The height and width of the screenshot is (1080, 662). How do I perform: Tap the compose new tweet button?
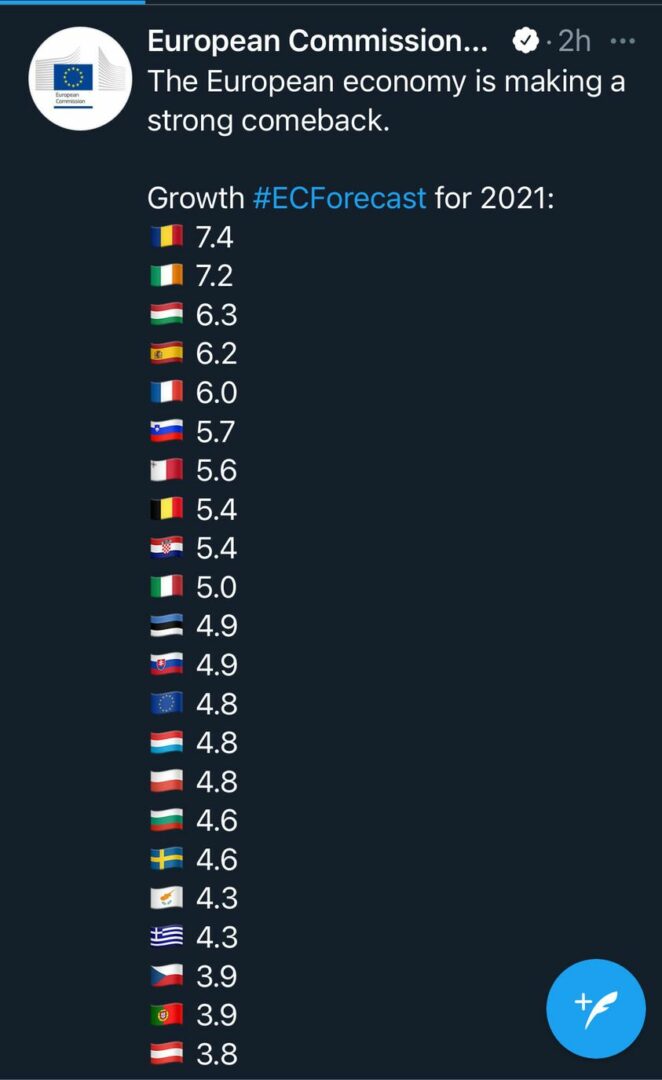pyautogui.click(x=596, y=1008)
